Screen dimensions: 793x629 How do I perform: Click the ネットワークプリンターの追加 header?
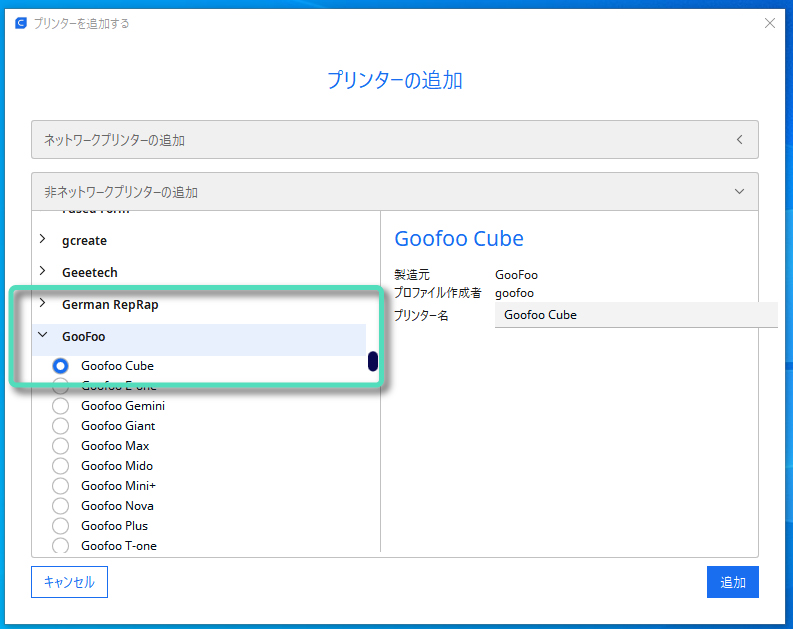(x=394, y=140)
